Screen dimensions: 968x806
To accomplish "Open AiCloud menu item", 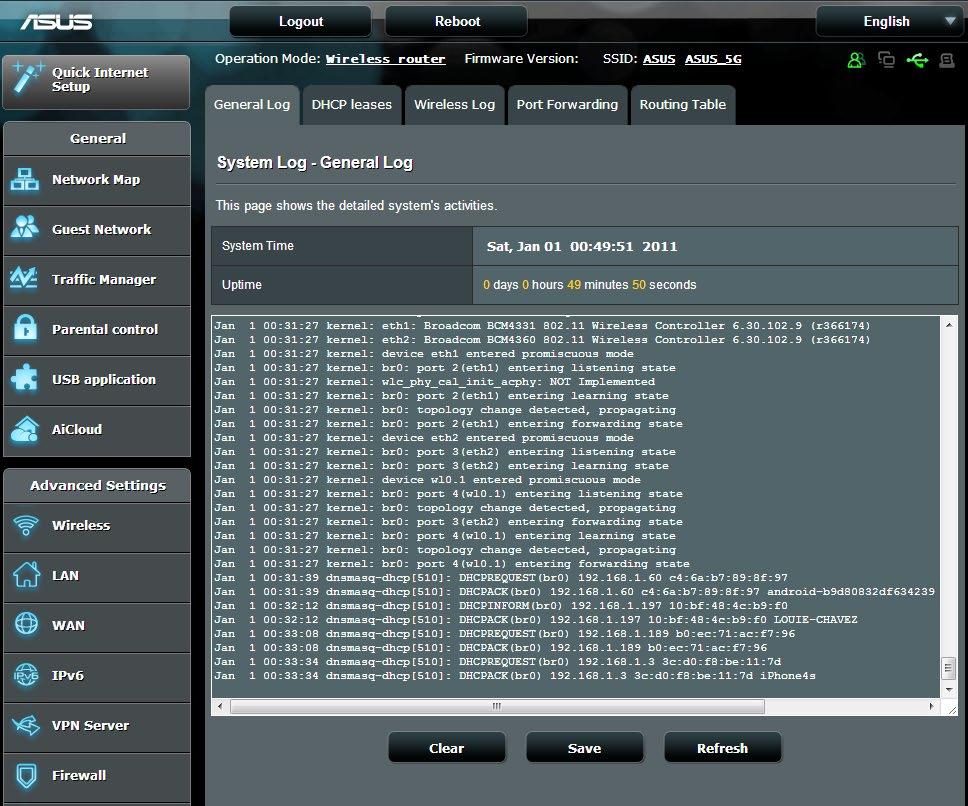I will click(x=97, y=430).
